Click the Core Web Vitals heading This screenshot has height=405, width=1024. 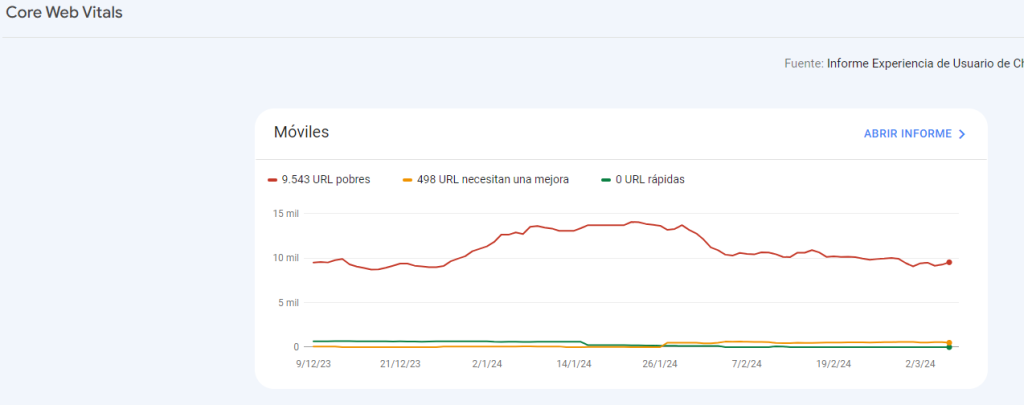pos(64,13)
